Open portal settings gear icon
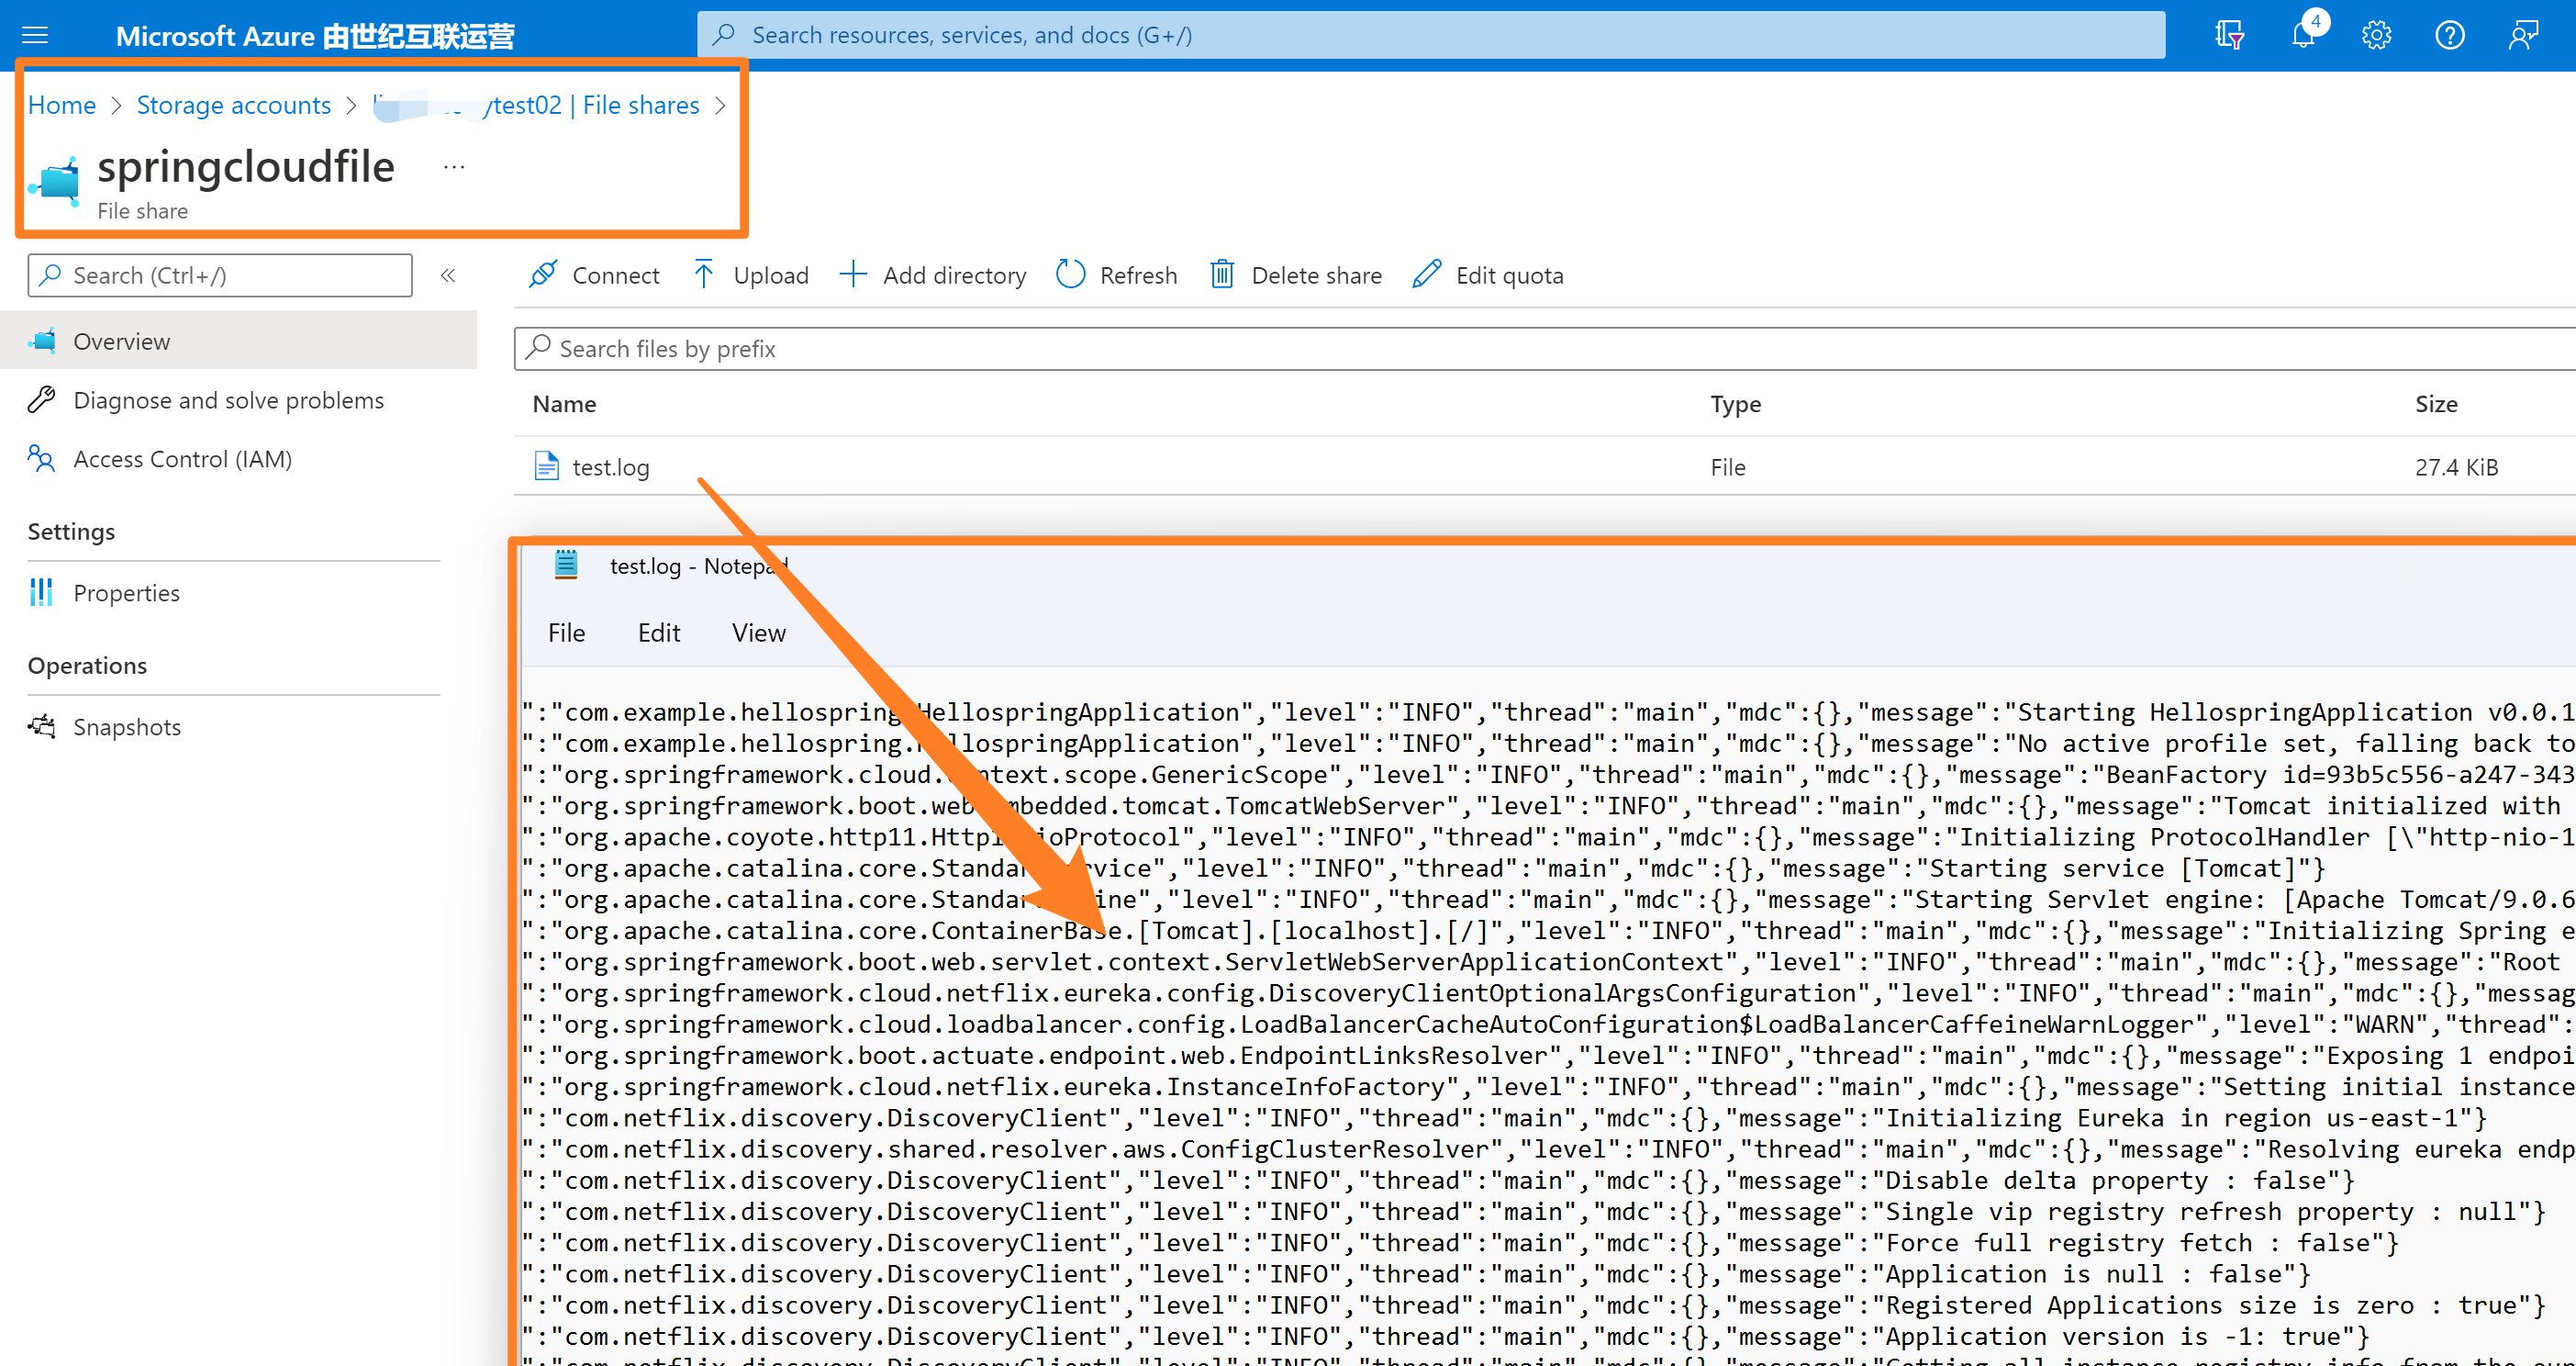Viewport: 2576px width, 1366px height. (2376, 36)
